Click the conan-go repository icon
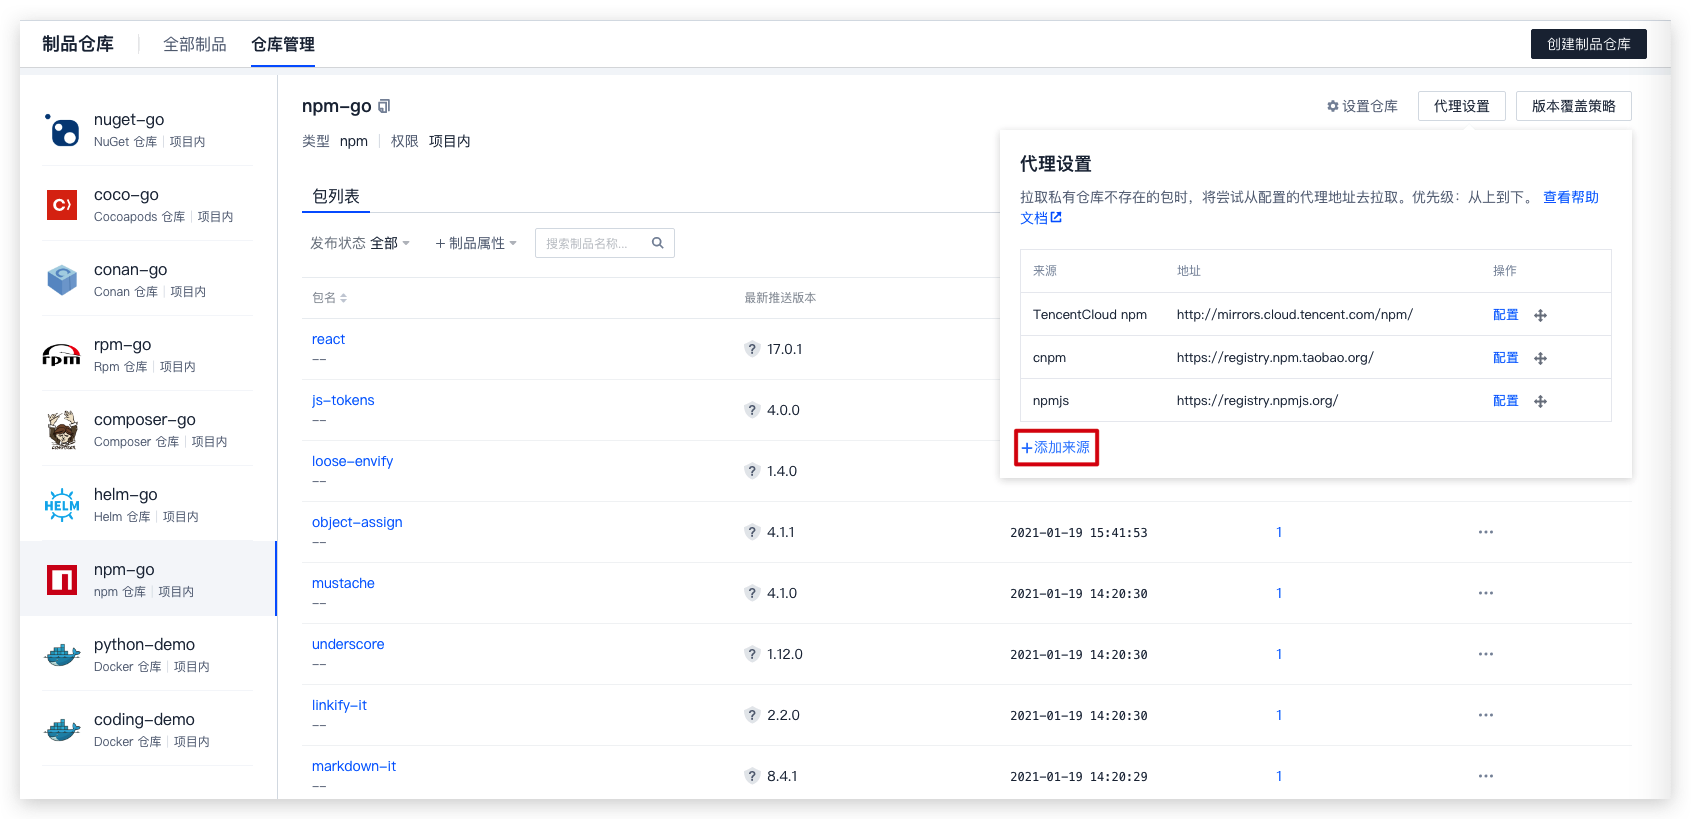Image resolution: width=1691 pixels, height=819 pixels. click(x=62, y=280)
